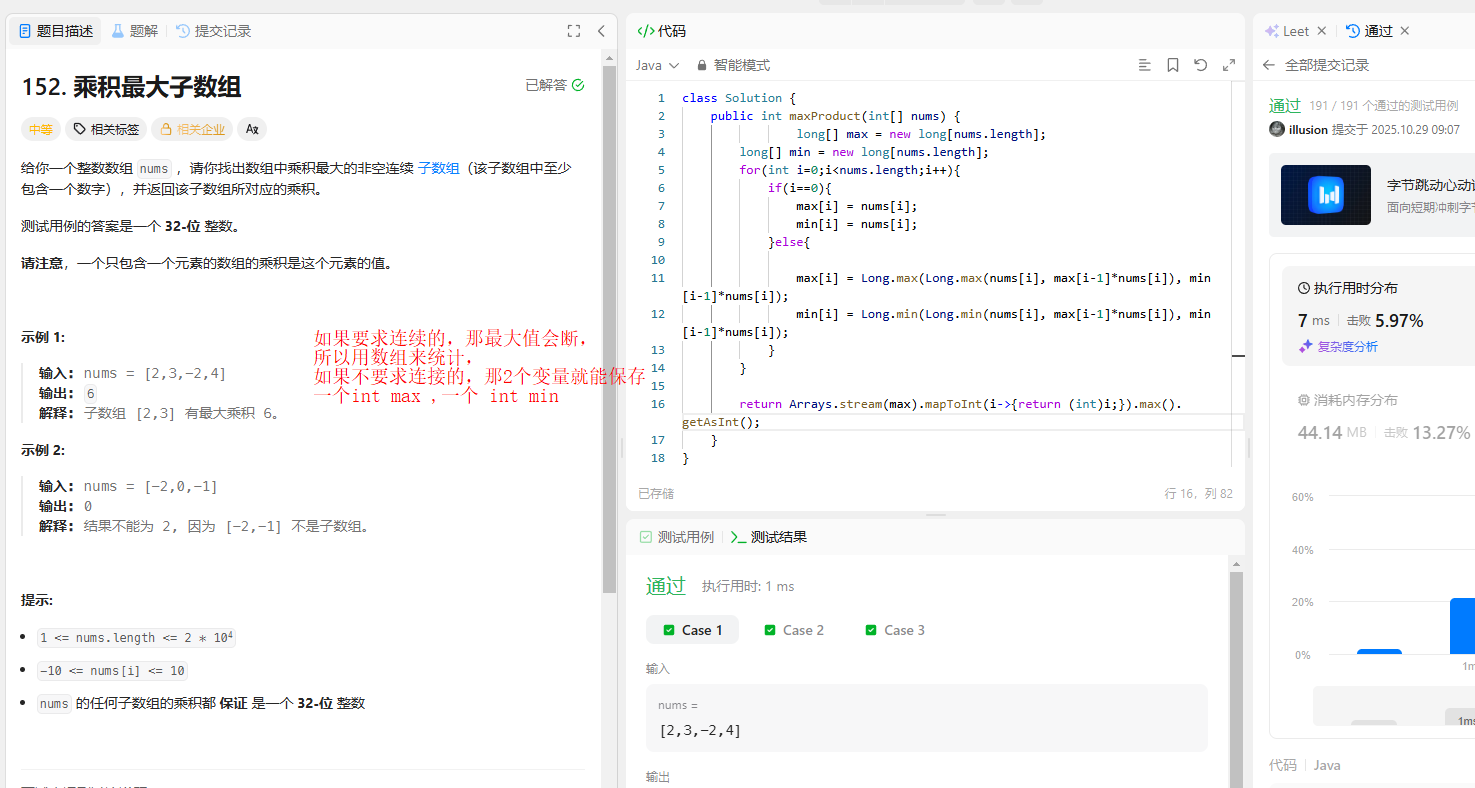Image resolution: width=1475 pixels, height=788 pixels.
Task: Click the 44.14 MB memory value
Action: (x=1332, y=432)
